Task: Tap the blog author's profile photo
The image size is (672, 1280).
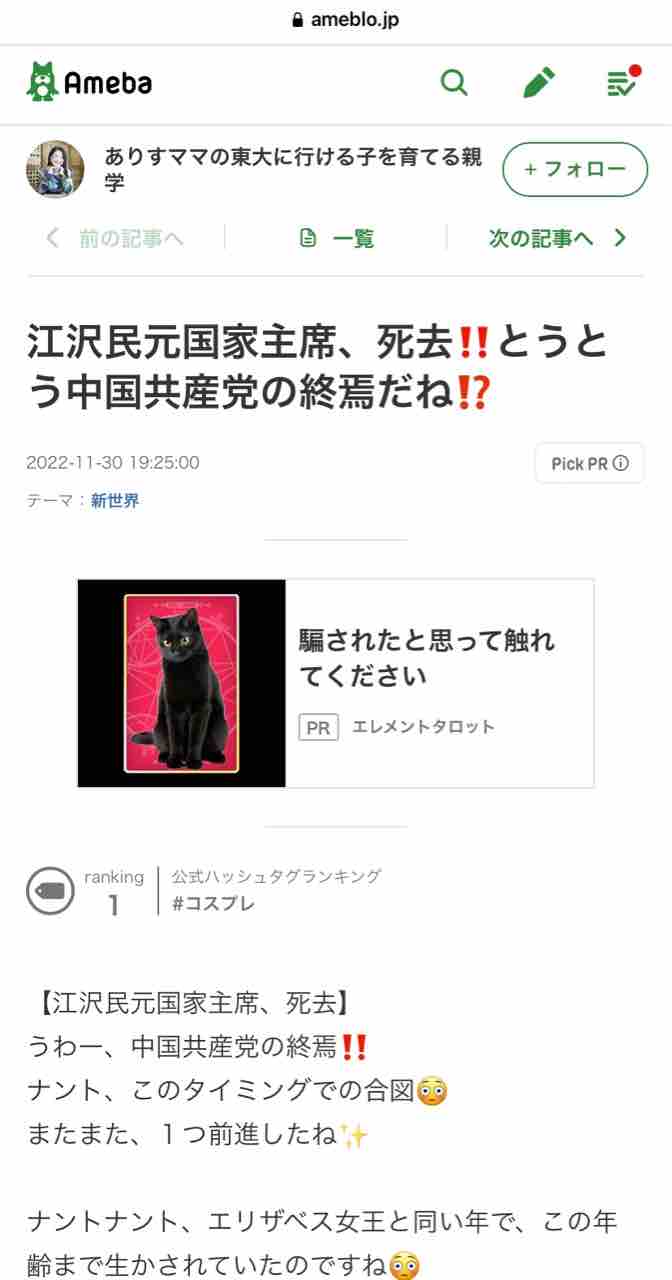Action: pyautogui.click(x=55, y=169)
